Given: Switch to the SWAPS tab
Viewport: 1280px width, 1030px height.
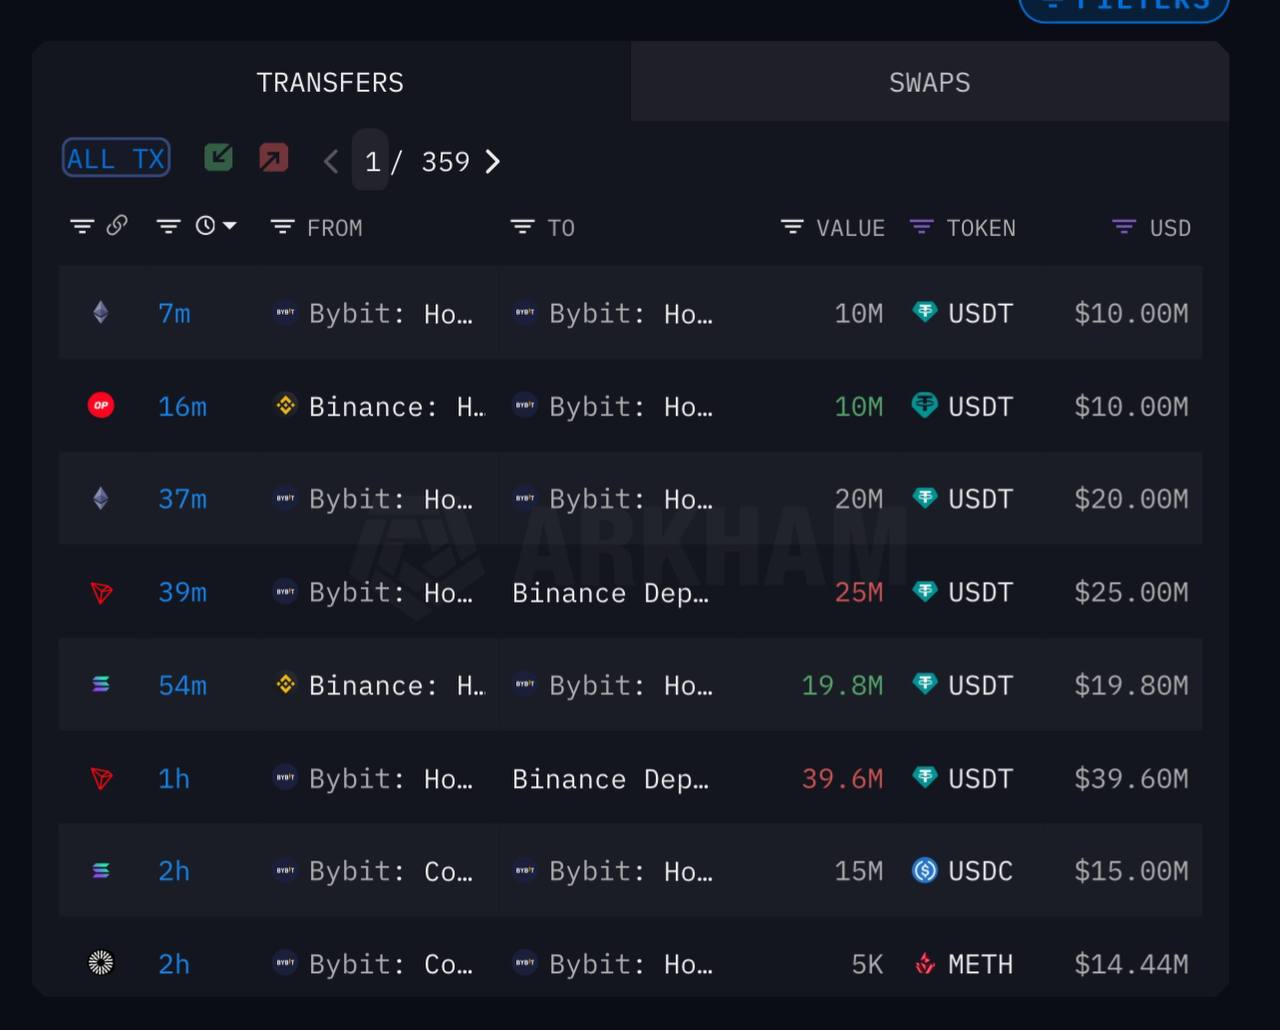Looking at the screenshot, I should pyautogui.click(x=929, y=82).
